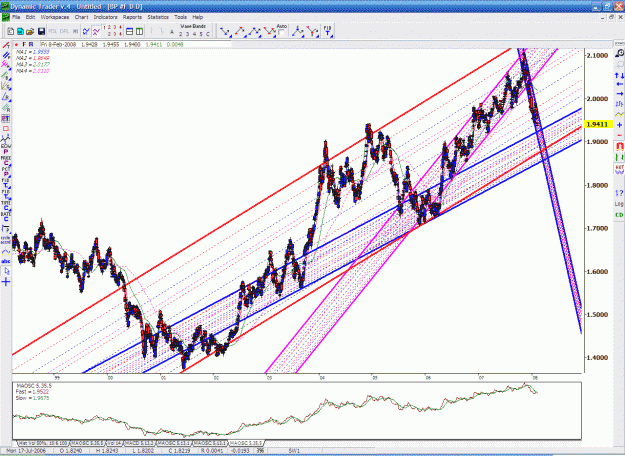Click the red dot indicator above chart
Image resolution: width=625 pixels, height=456 pixels.
(x=16, y=45)
